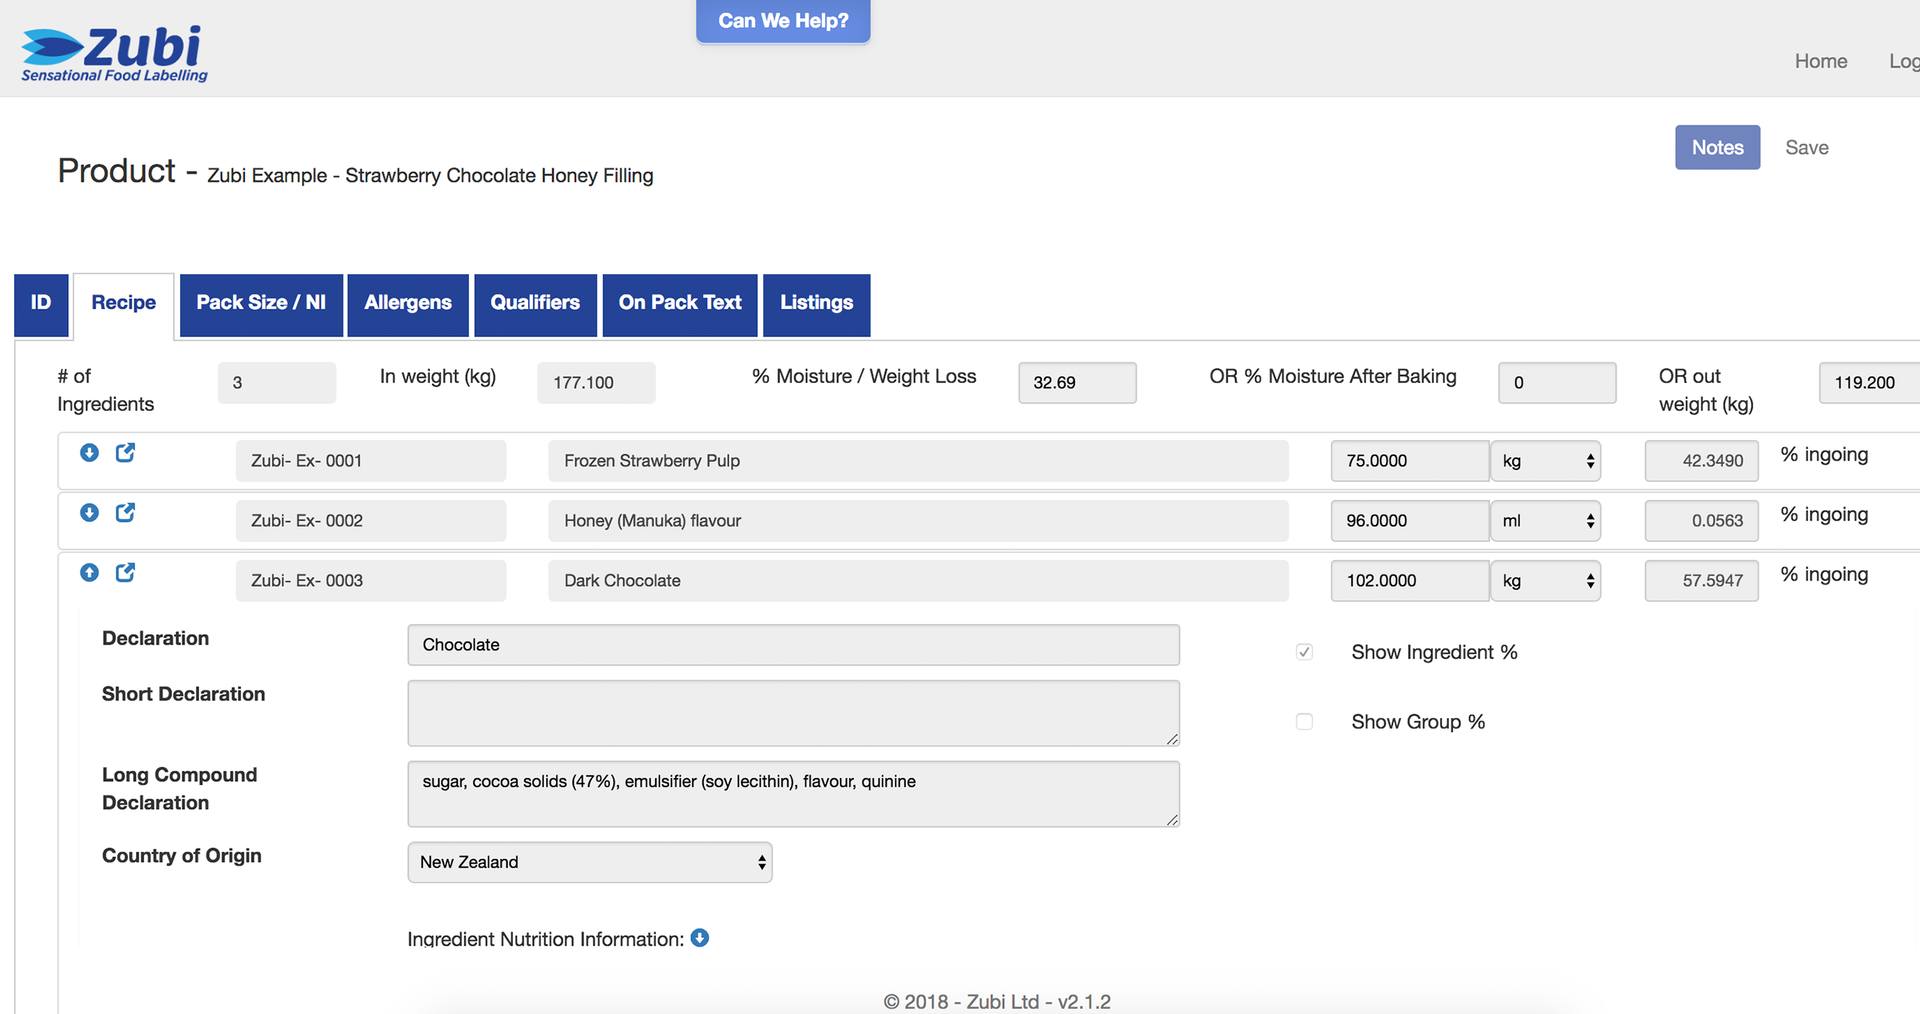Open Dark Chocolate external link icon
This screenshot has height=1014, width=1920.
click(125, 573)
